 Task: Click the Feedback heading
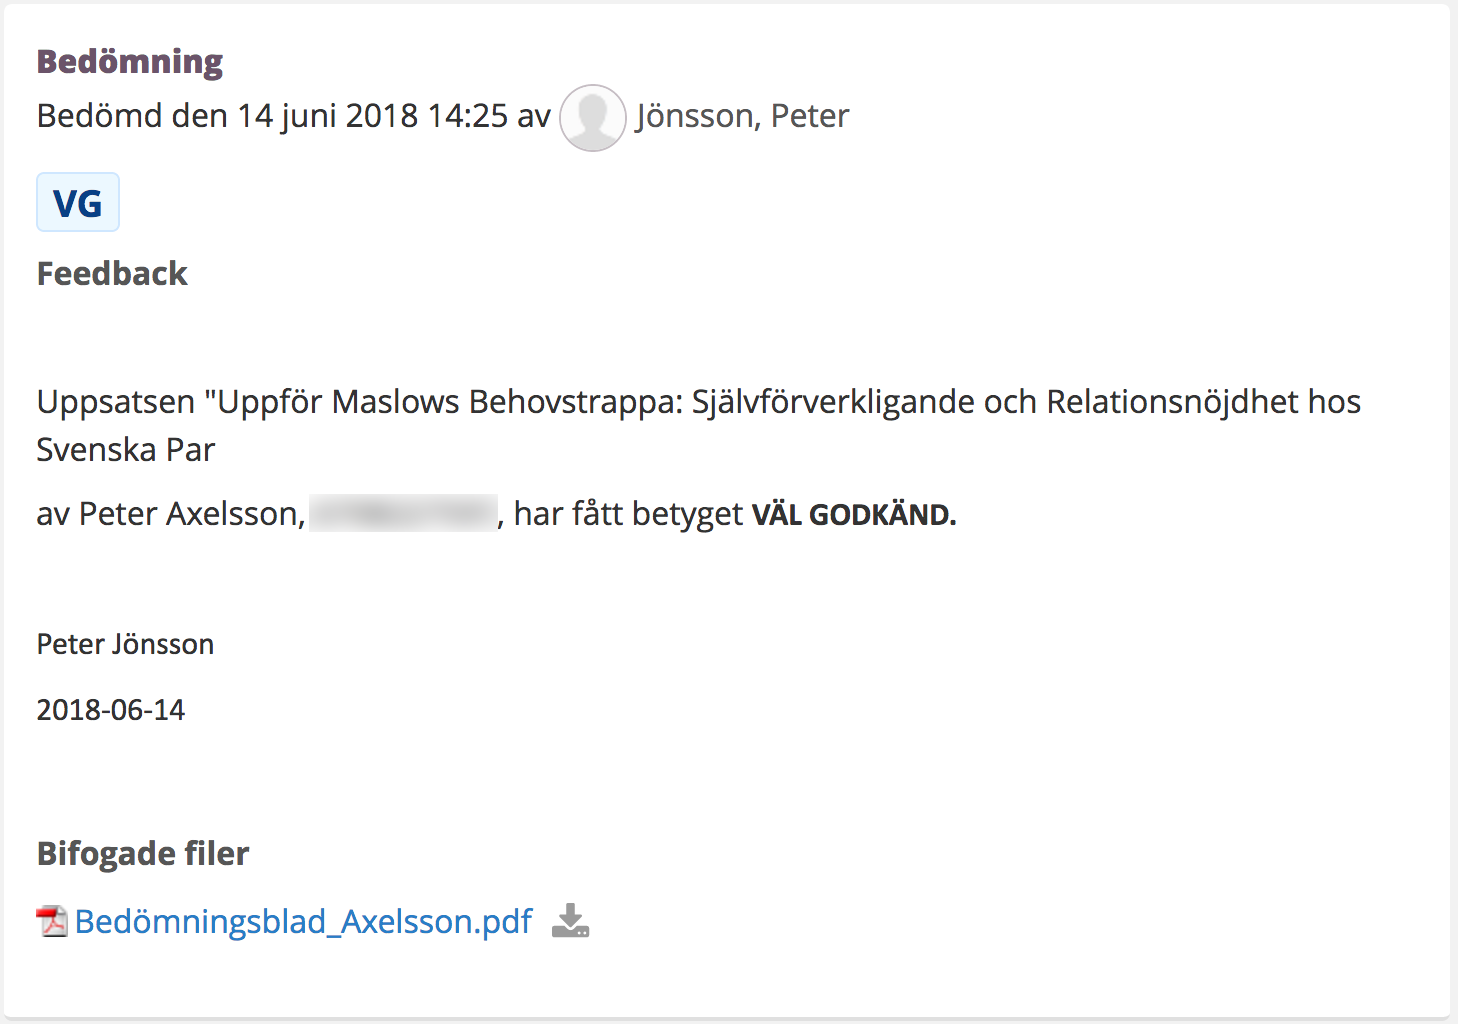click(x=112, y=273)
